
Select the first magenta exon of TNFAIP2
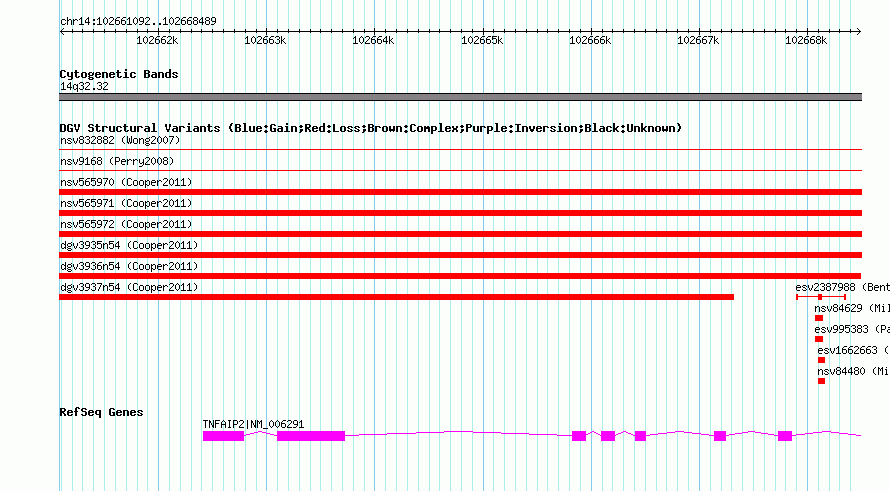click(224, 436)
